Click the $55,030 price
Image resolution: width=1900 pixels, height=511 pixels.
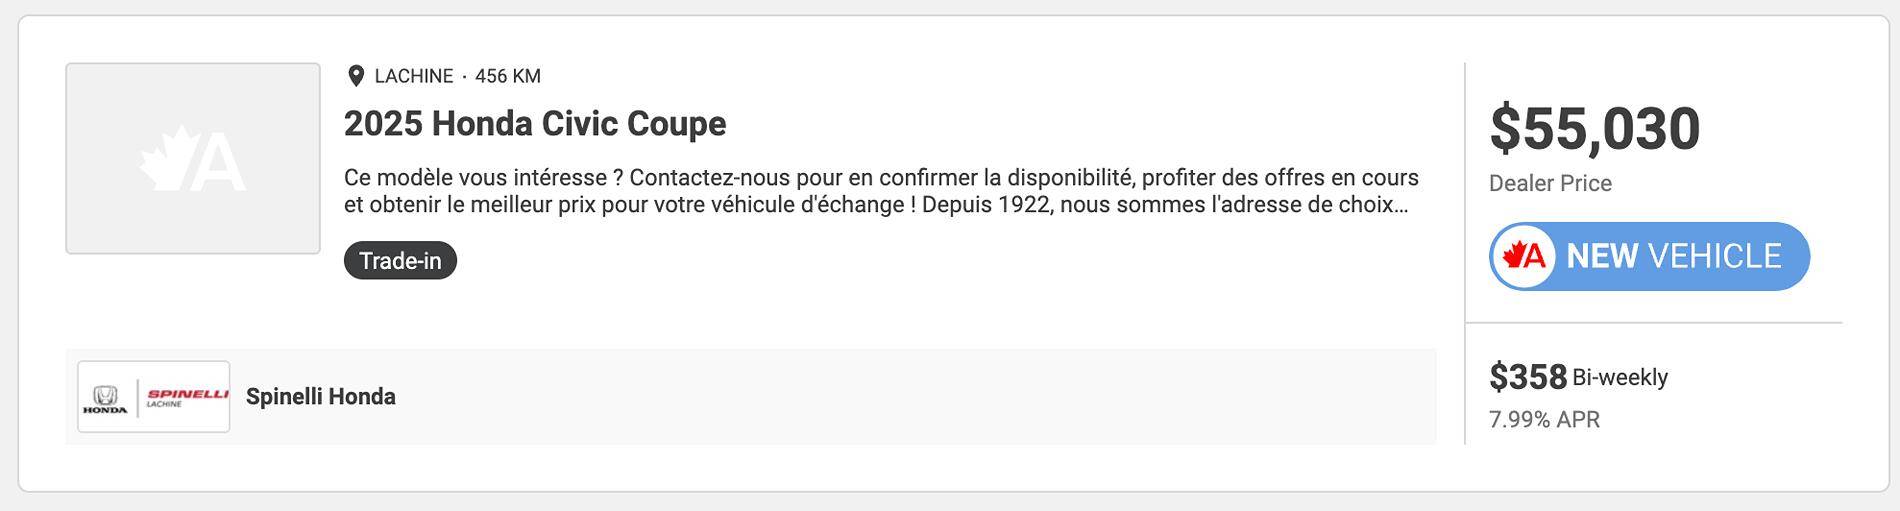(x=1594, y=129)
